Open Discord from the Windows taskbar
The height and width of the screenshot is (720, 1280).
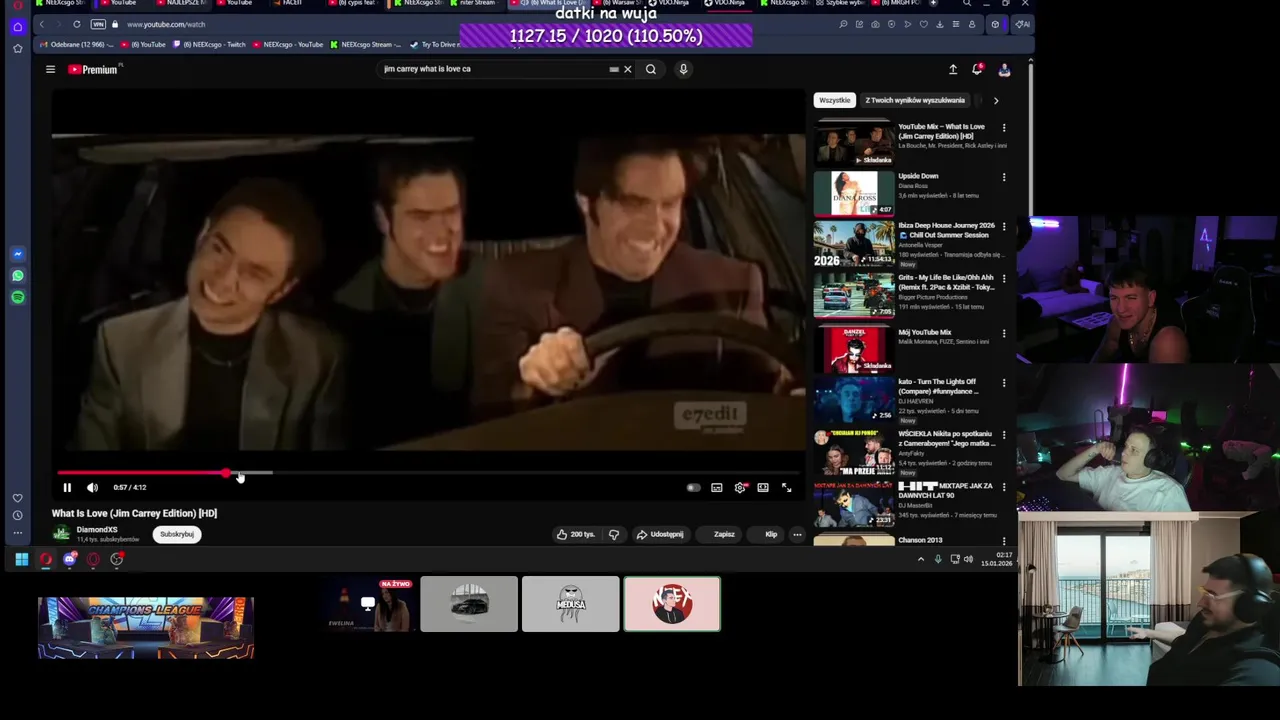[69, 559]
